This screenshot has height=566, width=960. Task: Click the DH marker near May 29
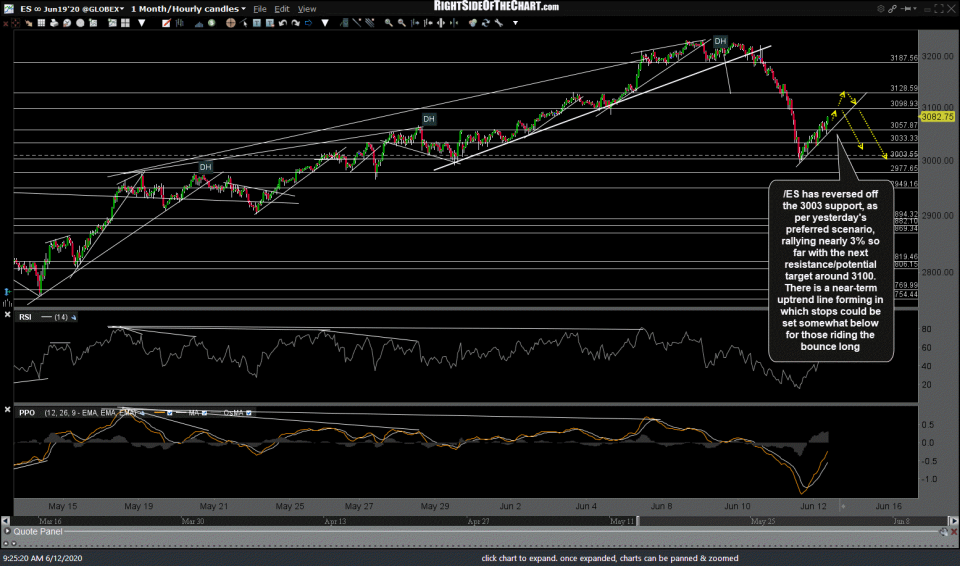tap(429, 119)
